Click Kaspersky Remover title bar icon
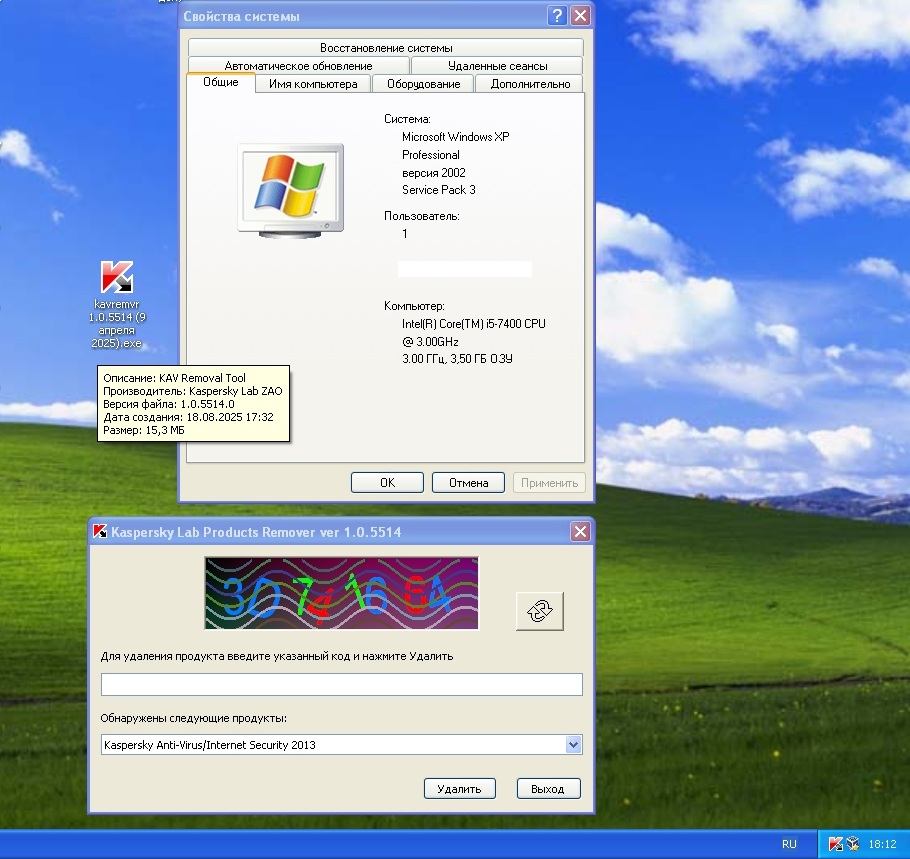Screen dimensions: 910x859 coord(99,532)
